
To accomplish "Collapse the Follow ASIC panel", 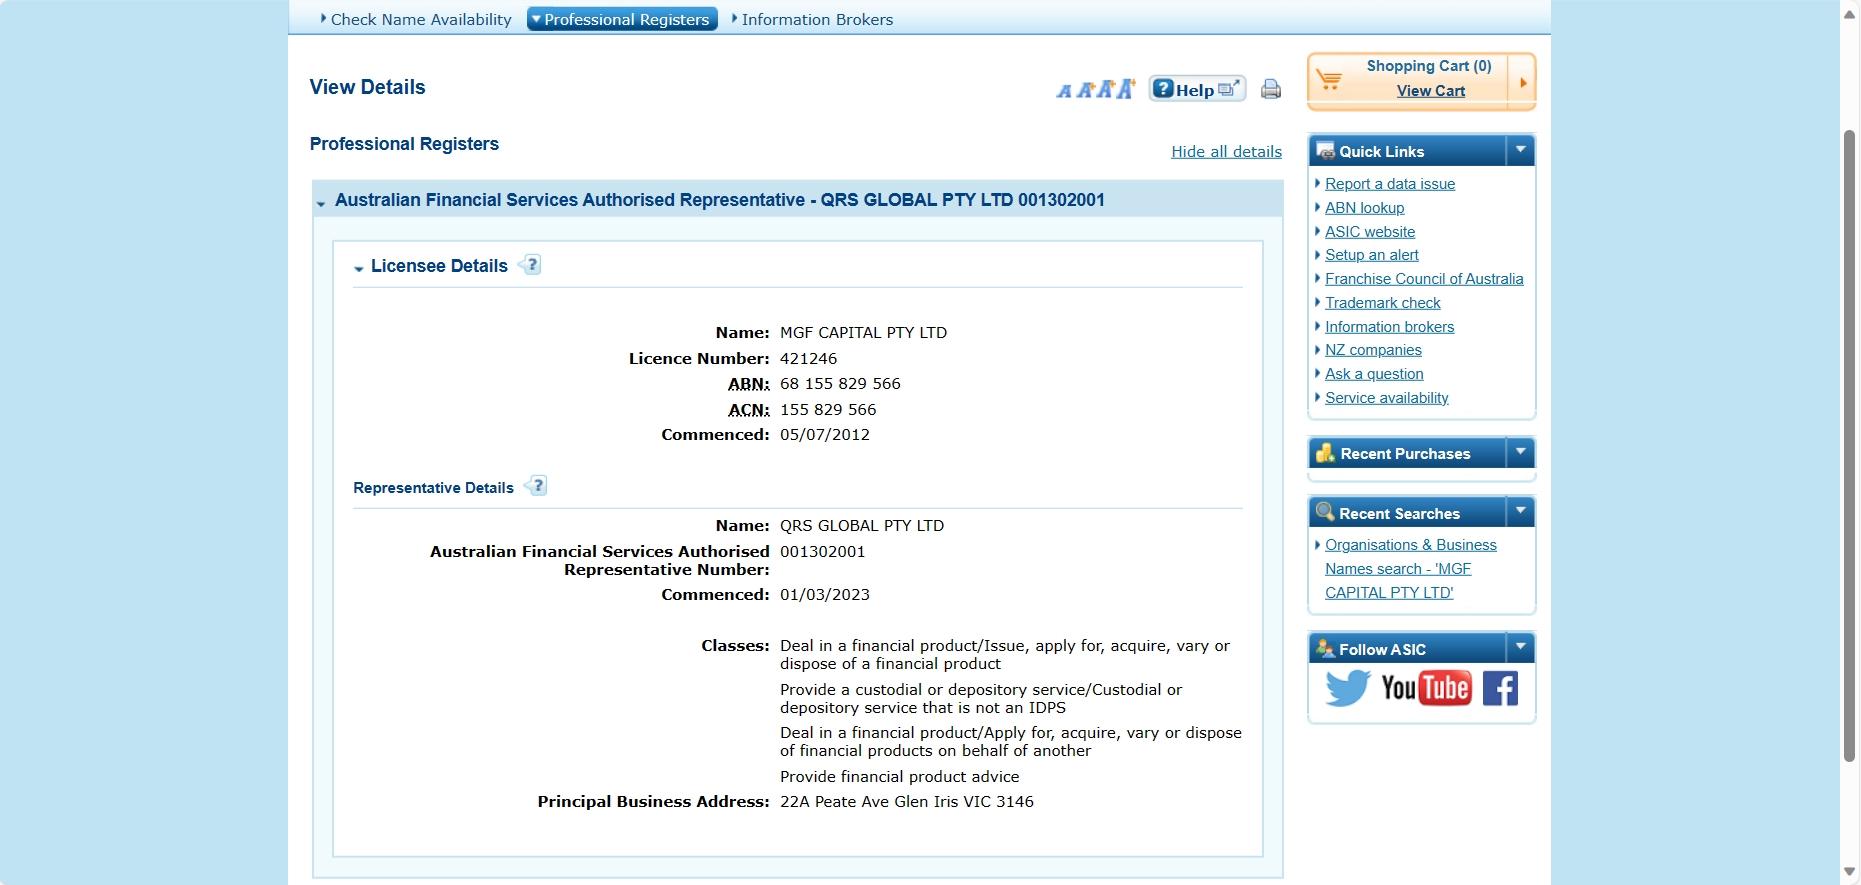I will point(1520,647).
